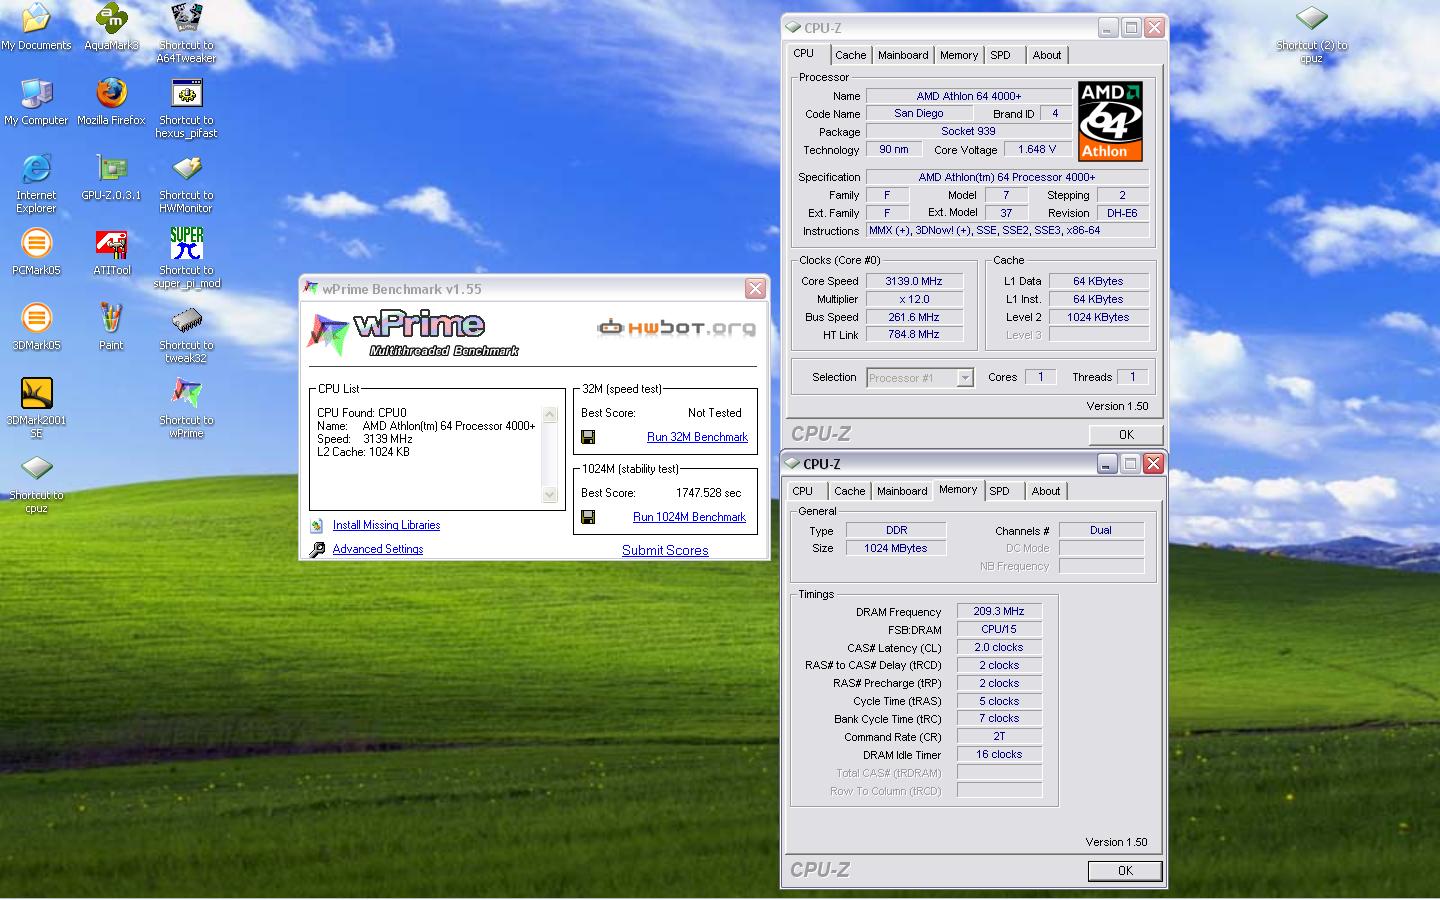This screenshot has height=900, width=1440.
Task: Click the Command Rate 2T value
Action: click(x=999, y=736)
